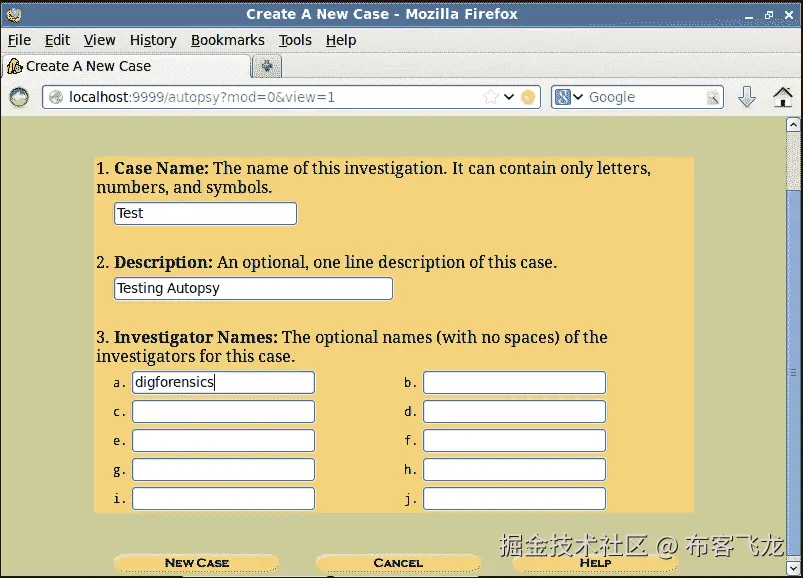Click the investigator name field b
Image resolution: width=803 pixels, height=578 pixels.
[514, 382]
